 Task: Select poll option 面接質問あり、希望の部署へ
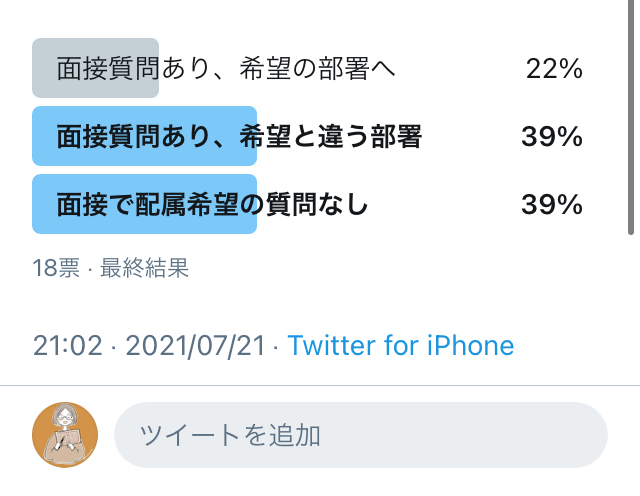[x=227, y=68]
